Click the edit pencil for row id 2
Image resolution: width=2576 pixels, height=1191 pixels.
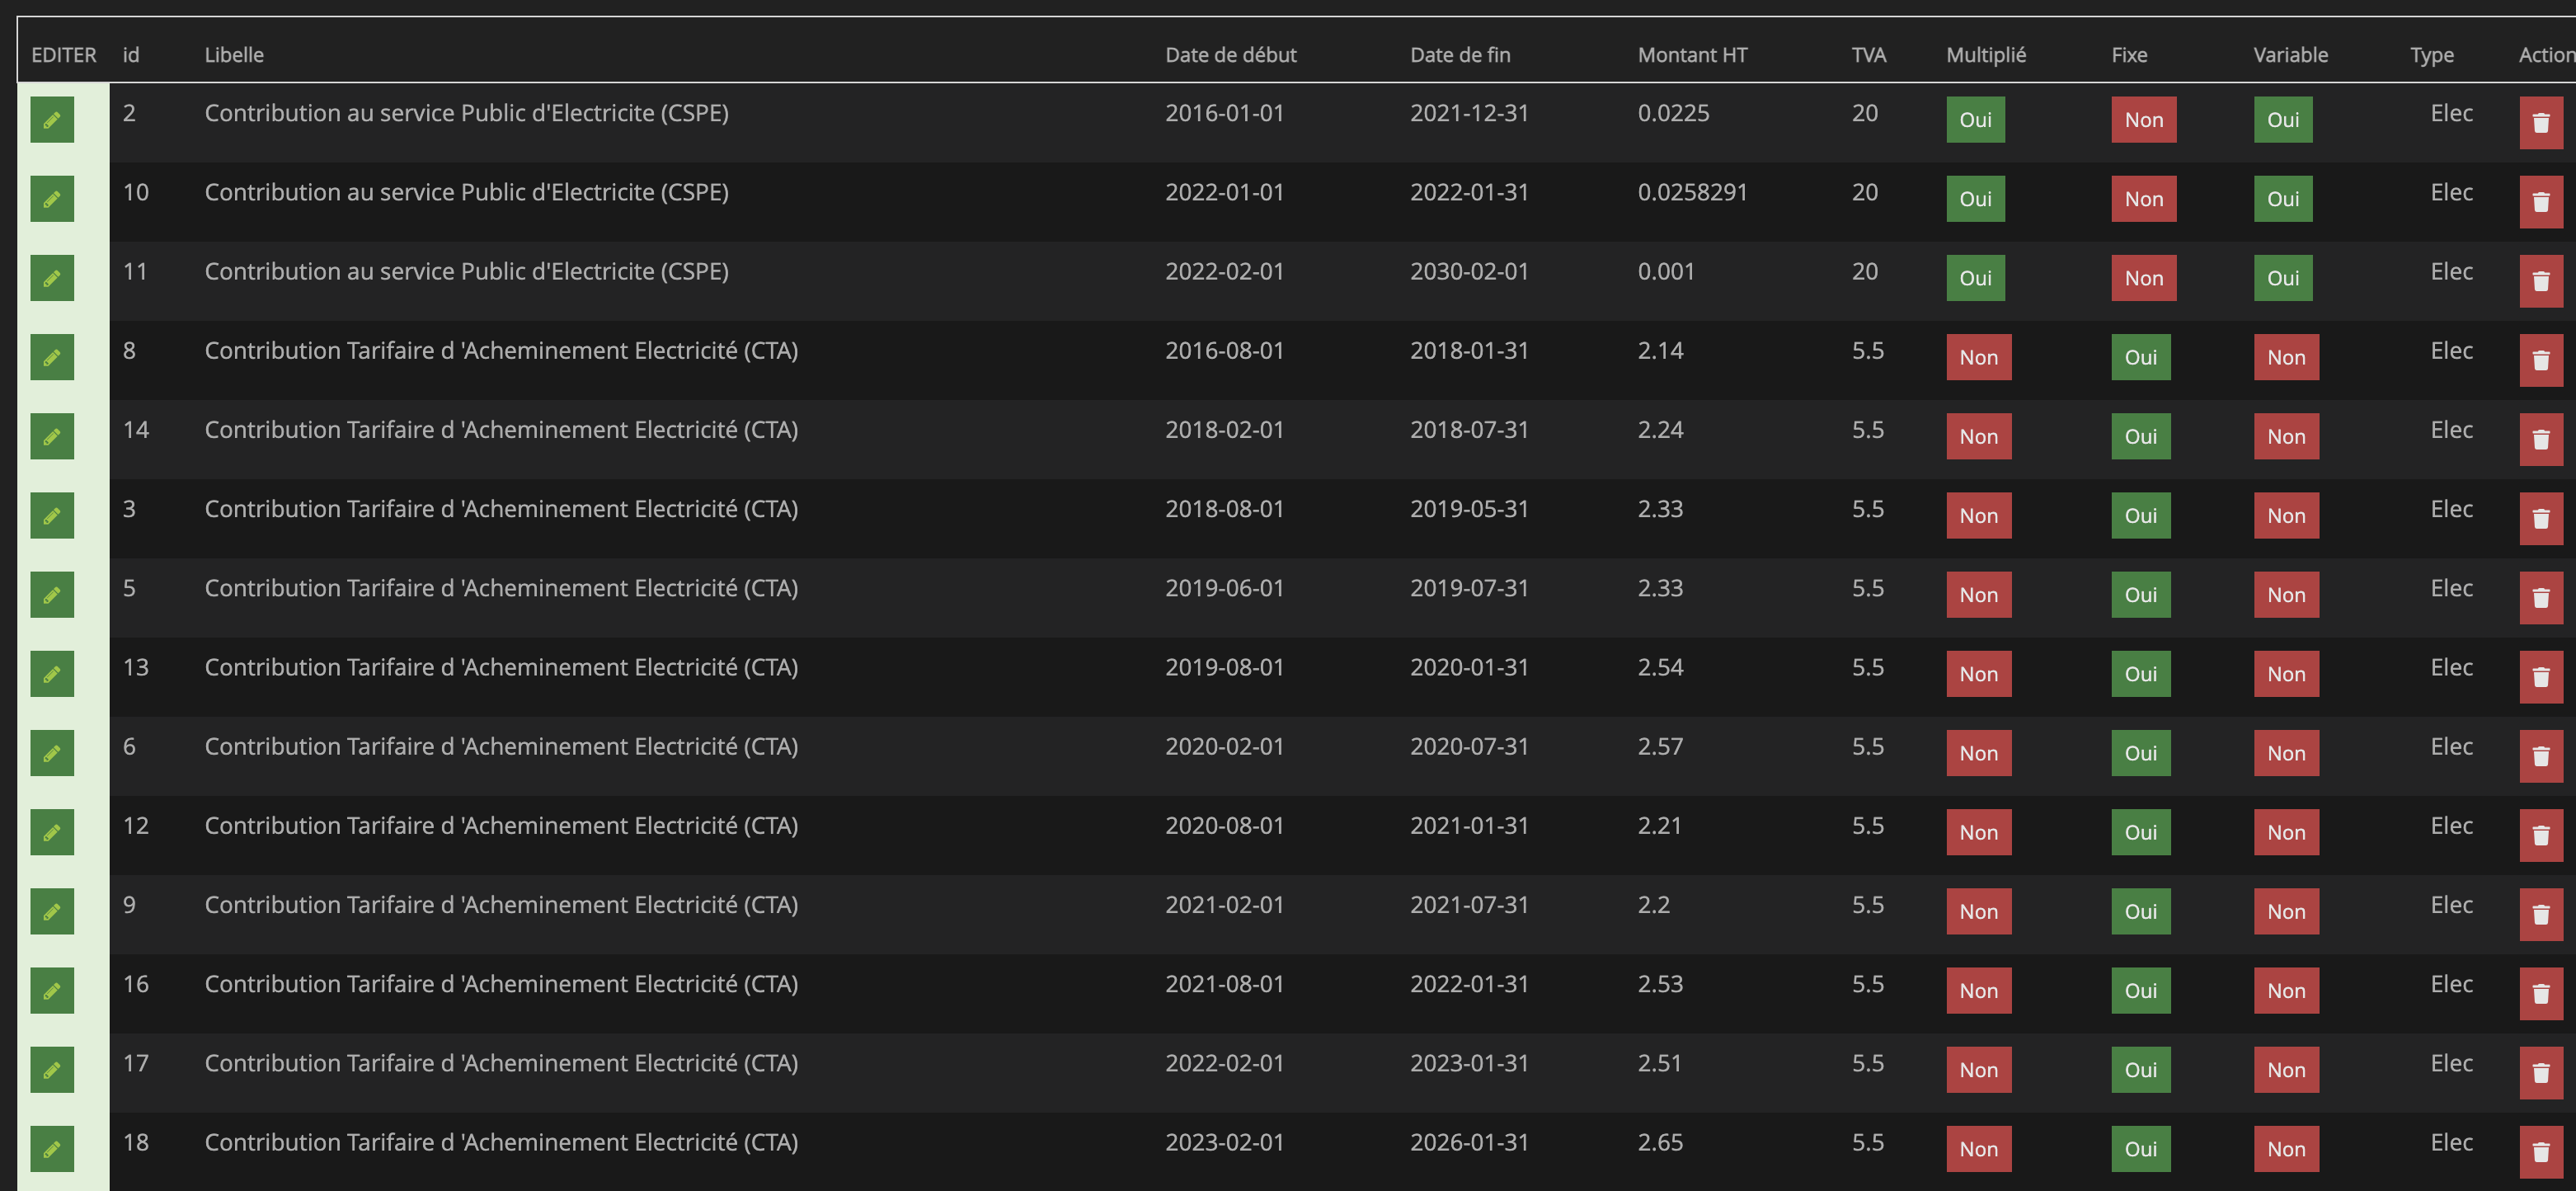click(x=52, y=120)
